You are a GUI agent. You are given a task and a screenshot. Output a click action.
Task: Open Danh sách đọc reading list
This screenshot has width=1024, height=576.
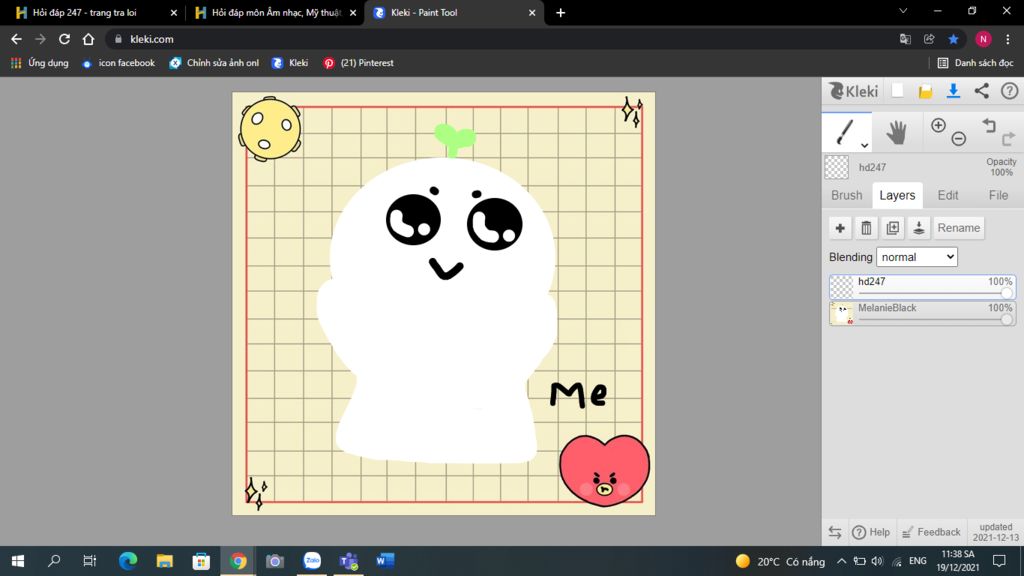click(975, 63)
